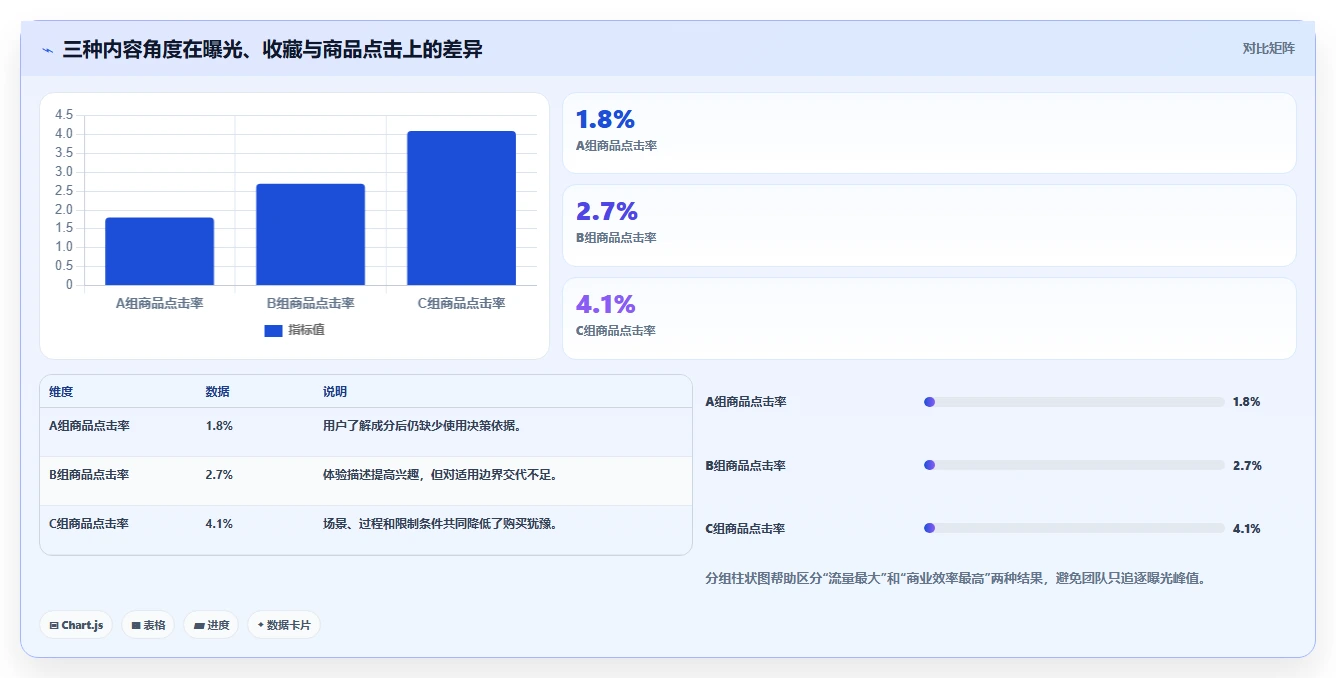This screenshot has height=678, width=1336.
Task: Open the 2.7% data card
Action: click(x=929, y=225)
